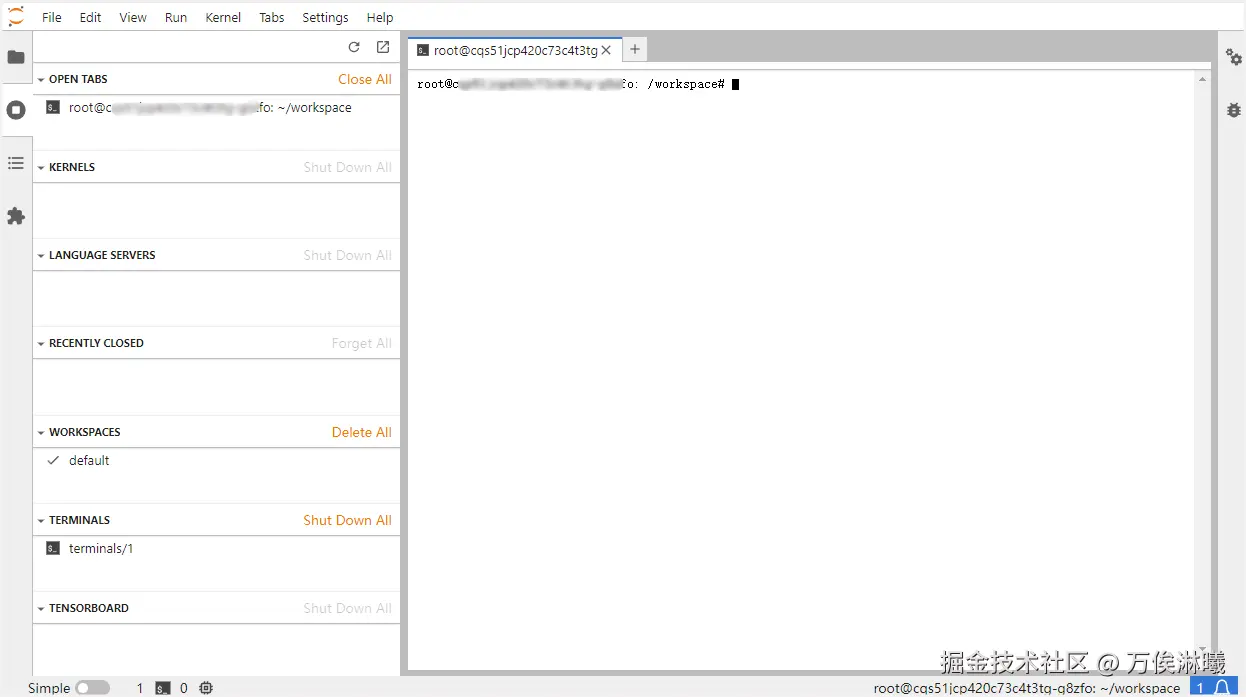Switch sessions panel to tree view icon
The height and width of the screenshot is (697, 1246).
tap(383, 47)
